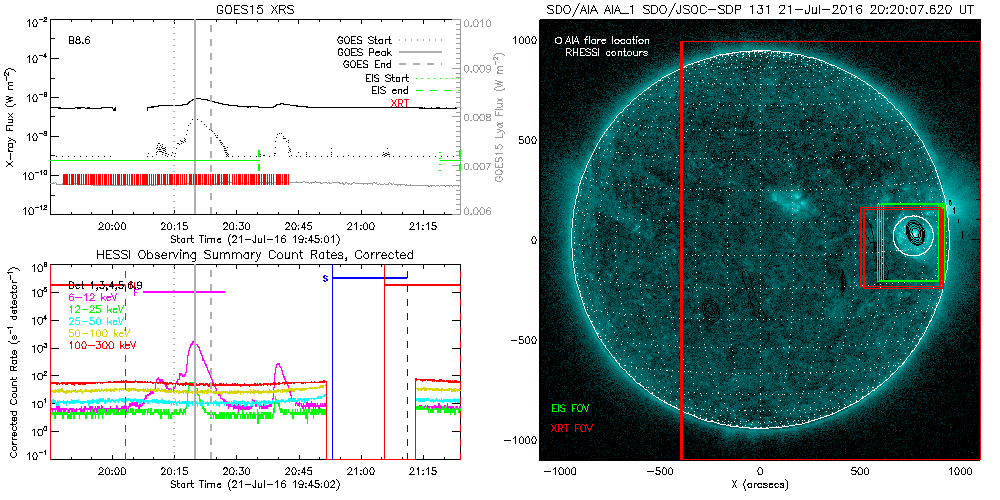The width and height of the screenshot is (1000, 500).
Task: Click the bright active region near disk center
Action: (x=796, y=203)
